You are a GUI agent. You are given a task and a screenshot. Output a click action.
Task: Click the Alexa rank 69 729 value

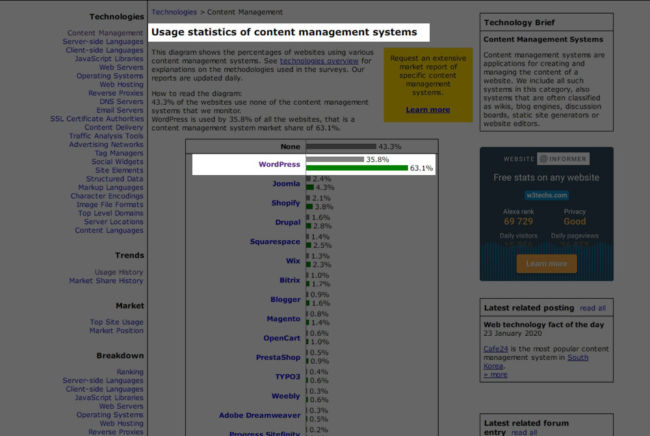pos(518,221)
